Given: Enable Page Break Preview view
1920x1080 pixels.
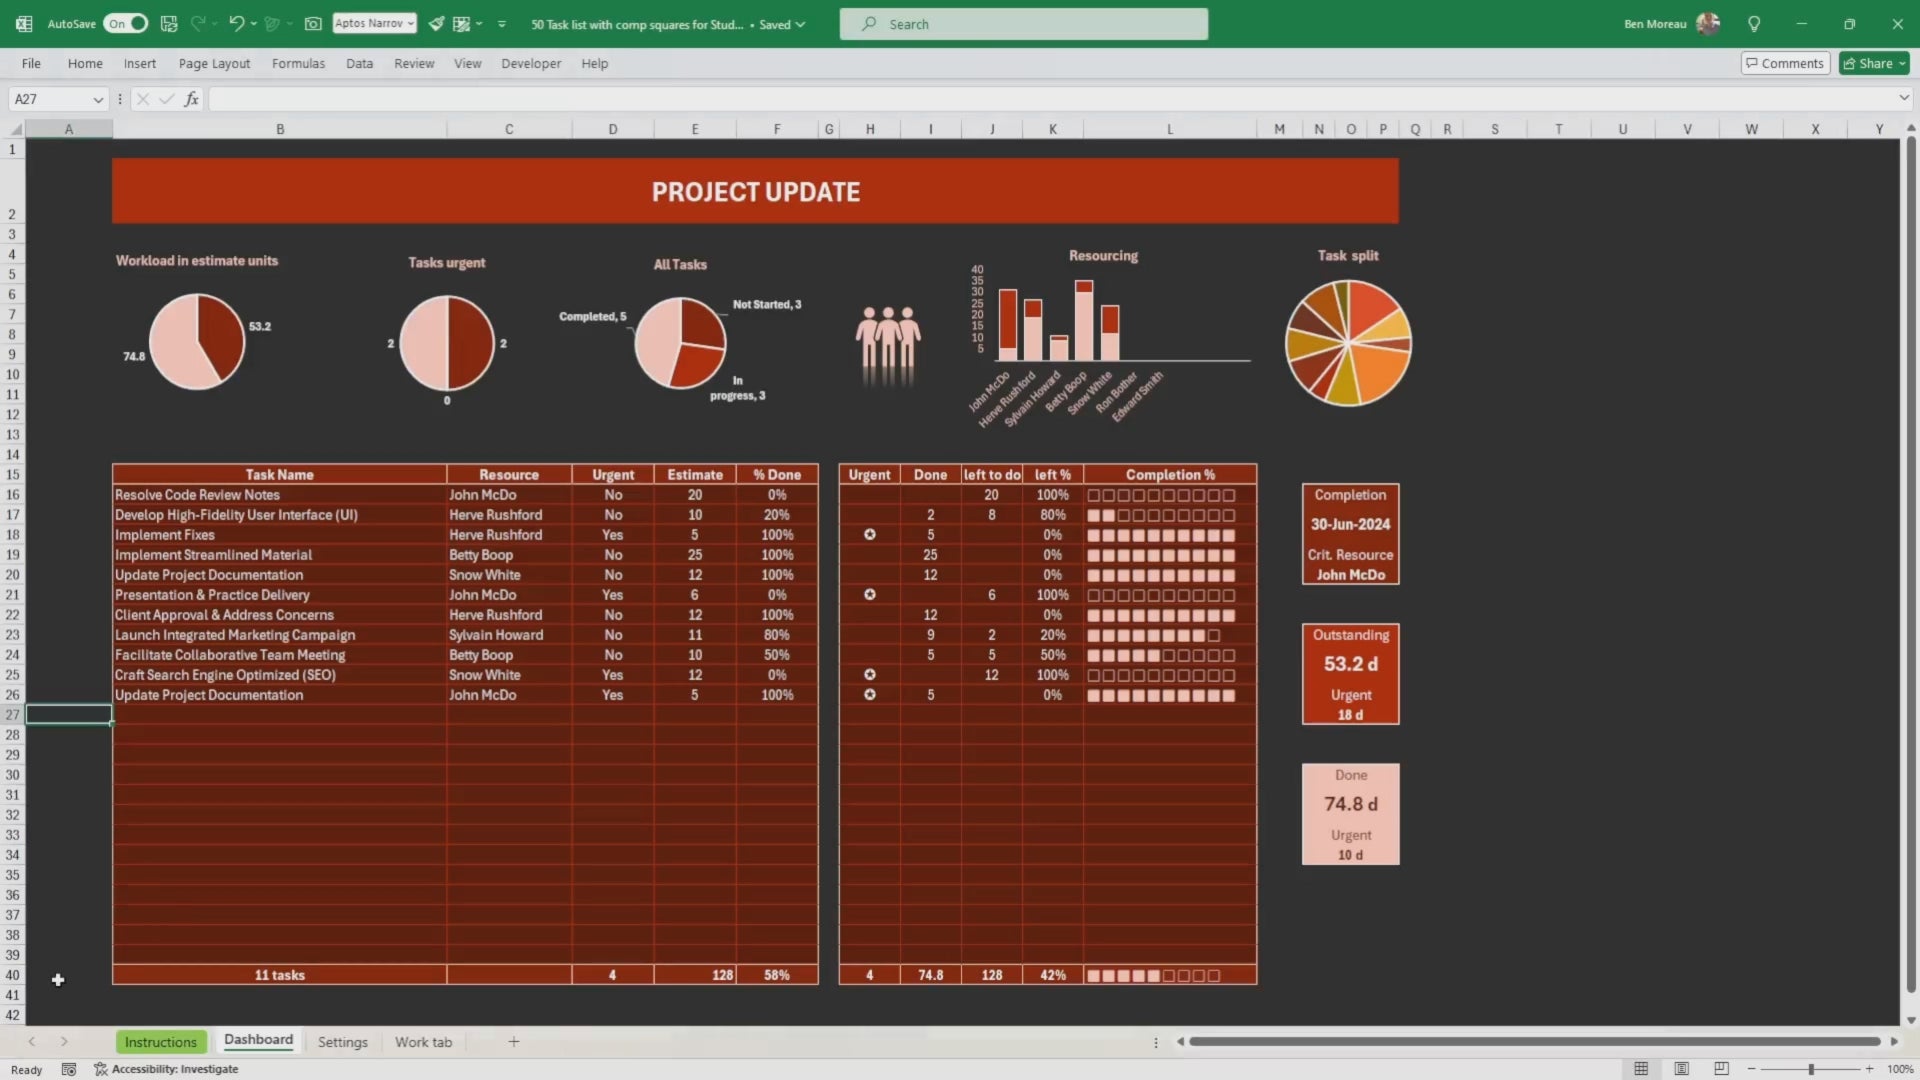Looking at the screenshot, I should tap(1721, 1069).
